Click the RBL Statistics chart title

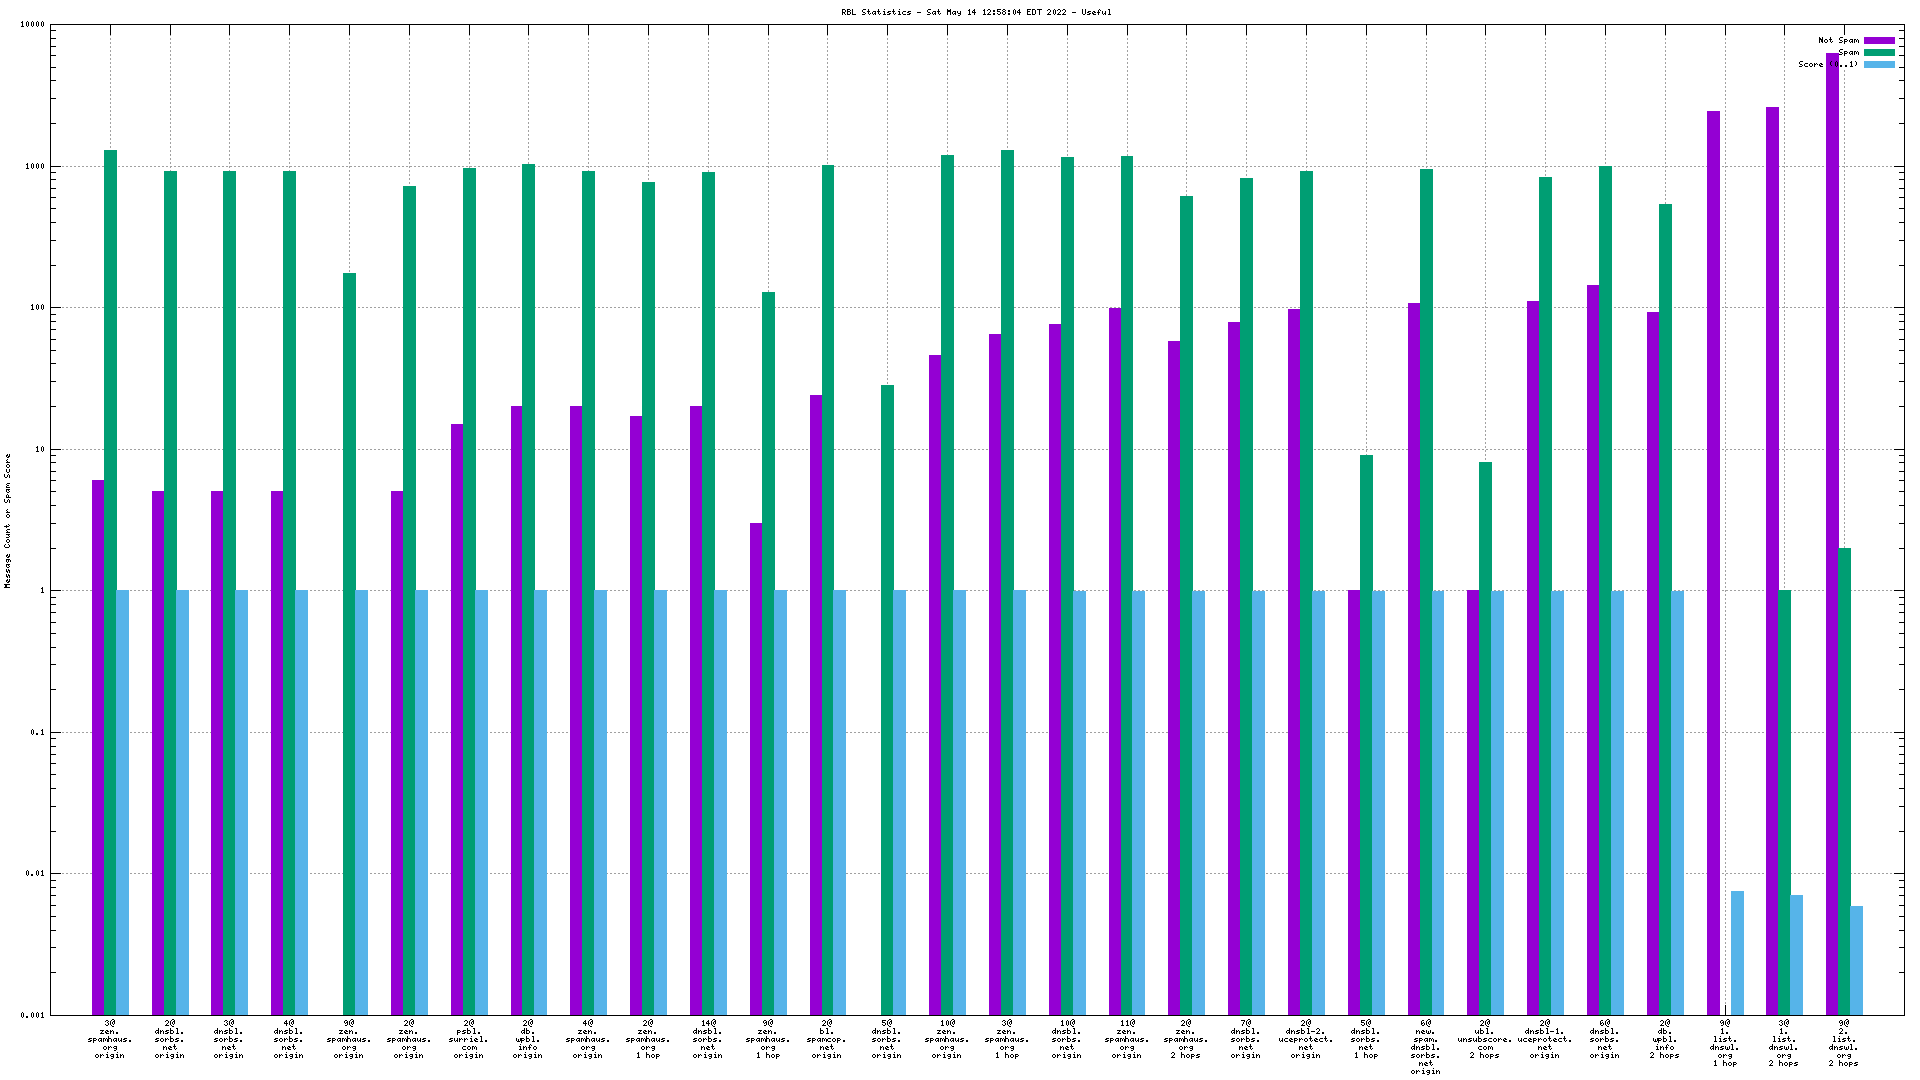[975, 13]
